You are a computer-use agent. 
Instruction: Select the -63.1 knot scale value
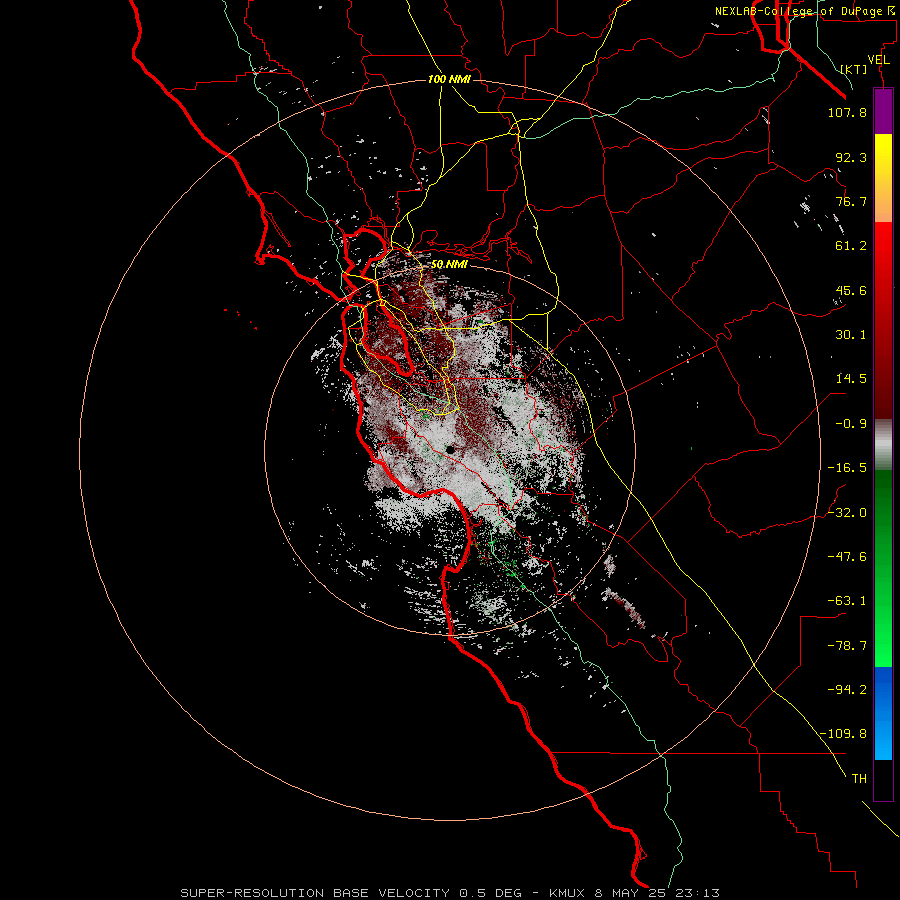[x=847, y=601]
